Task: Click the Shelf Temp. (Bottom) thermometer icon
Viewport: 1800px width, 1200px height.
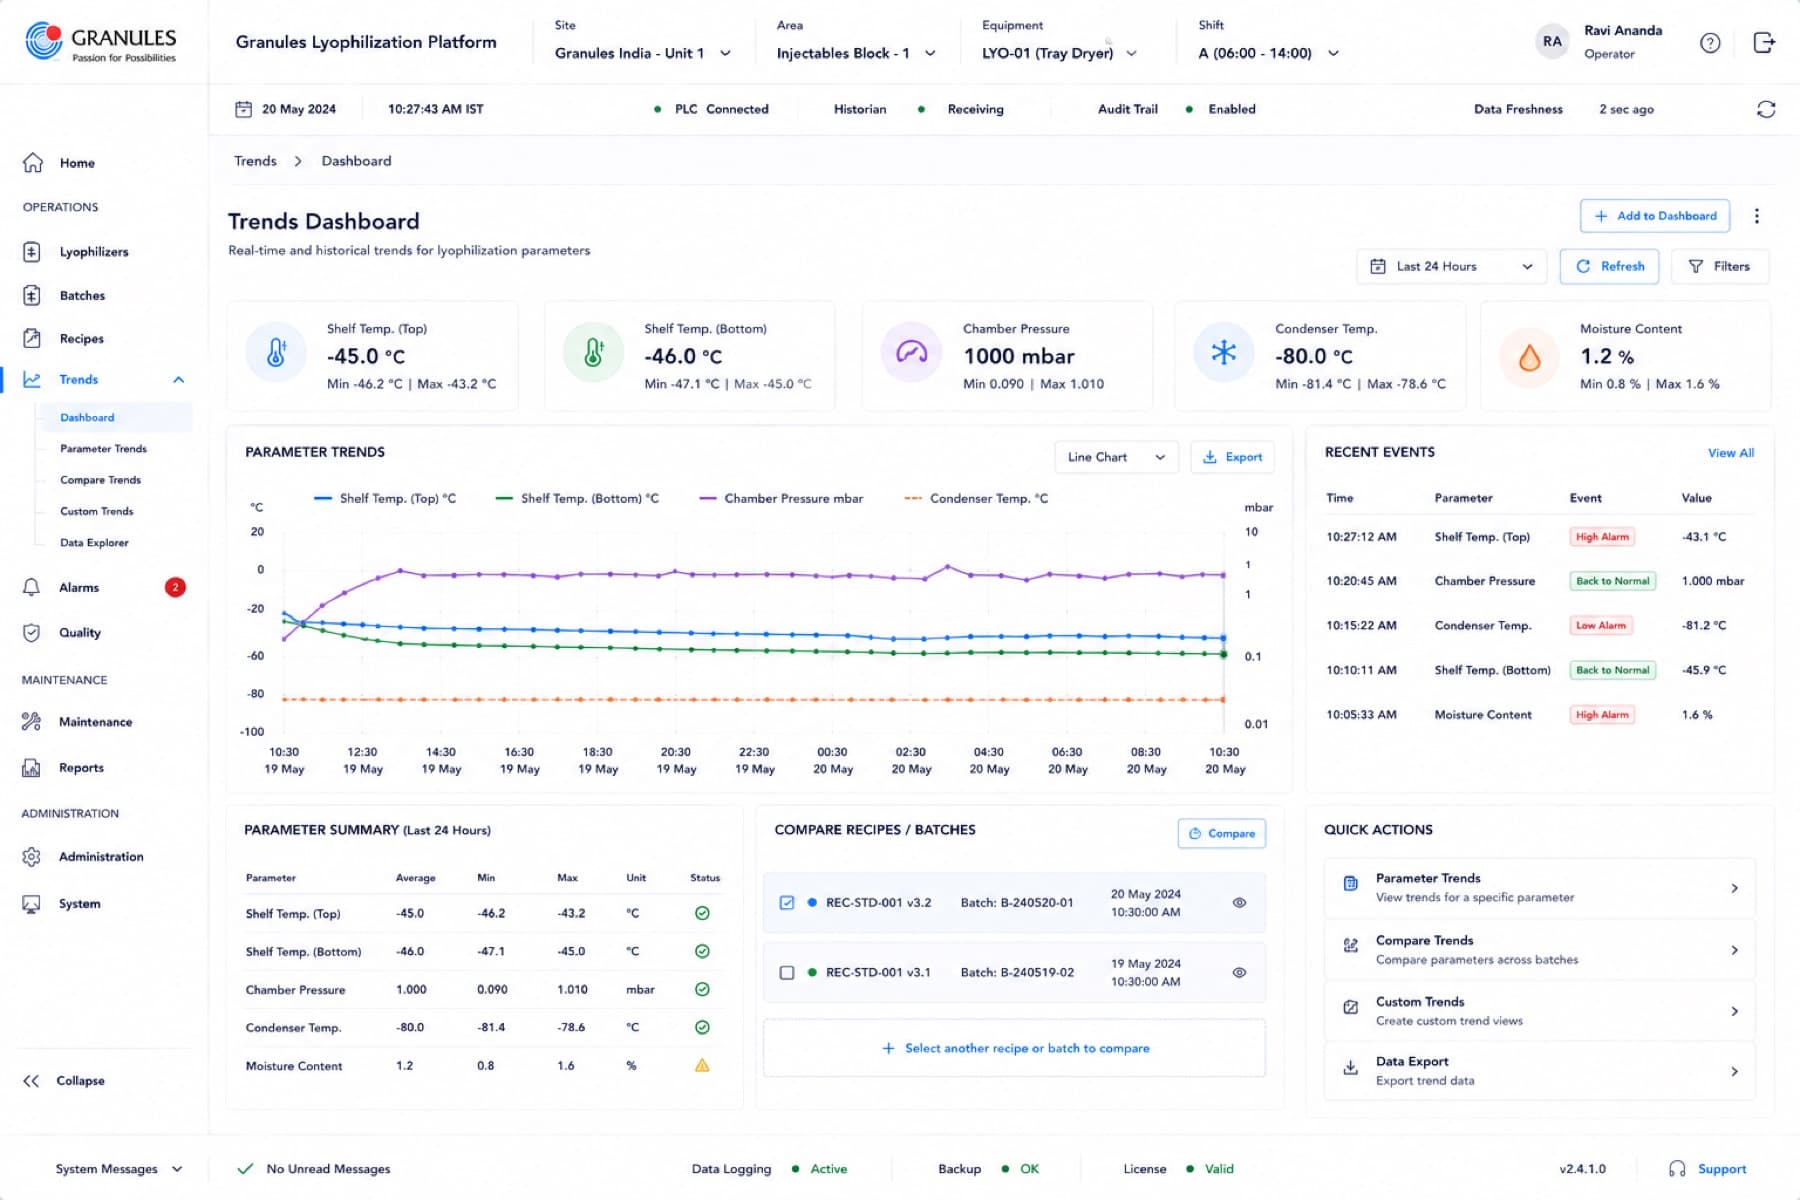Action: 593,352
